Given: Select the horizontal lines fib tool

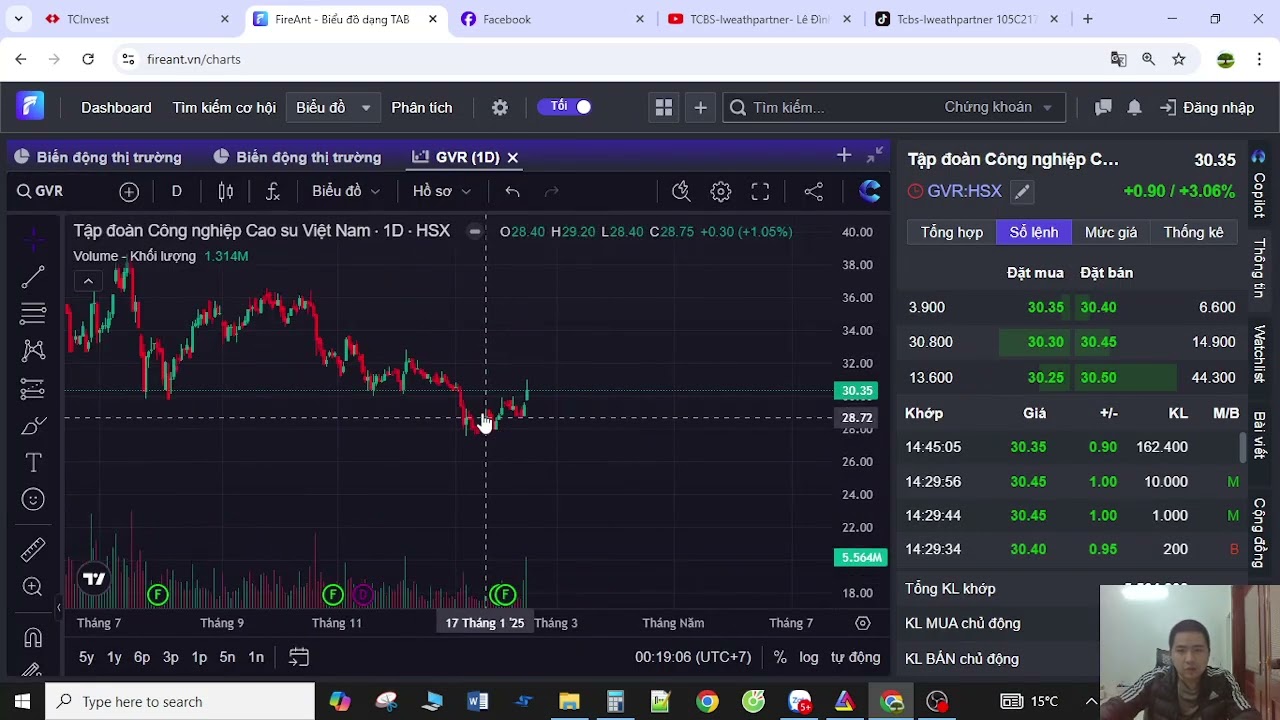Looking at the screenshot, I should (x=33, y=314).
